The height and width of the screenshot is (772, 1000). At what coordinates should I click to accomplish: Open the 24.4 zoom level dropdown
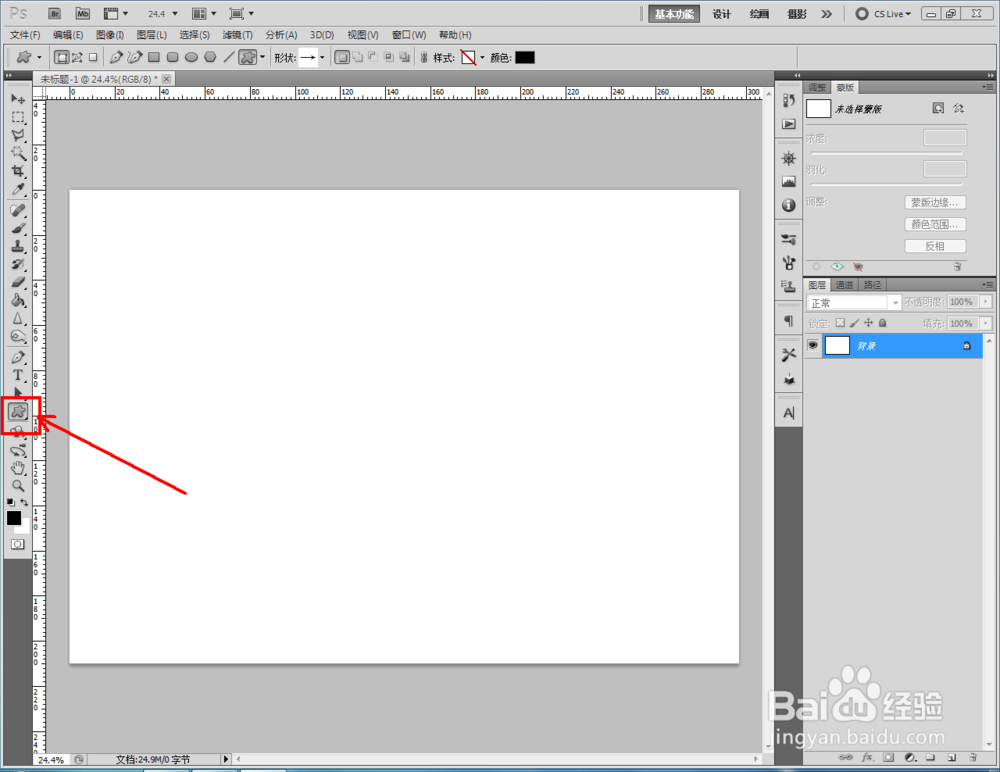click(175, 13)
